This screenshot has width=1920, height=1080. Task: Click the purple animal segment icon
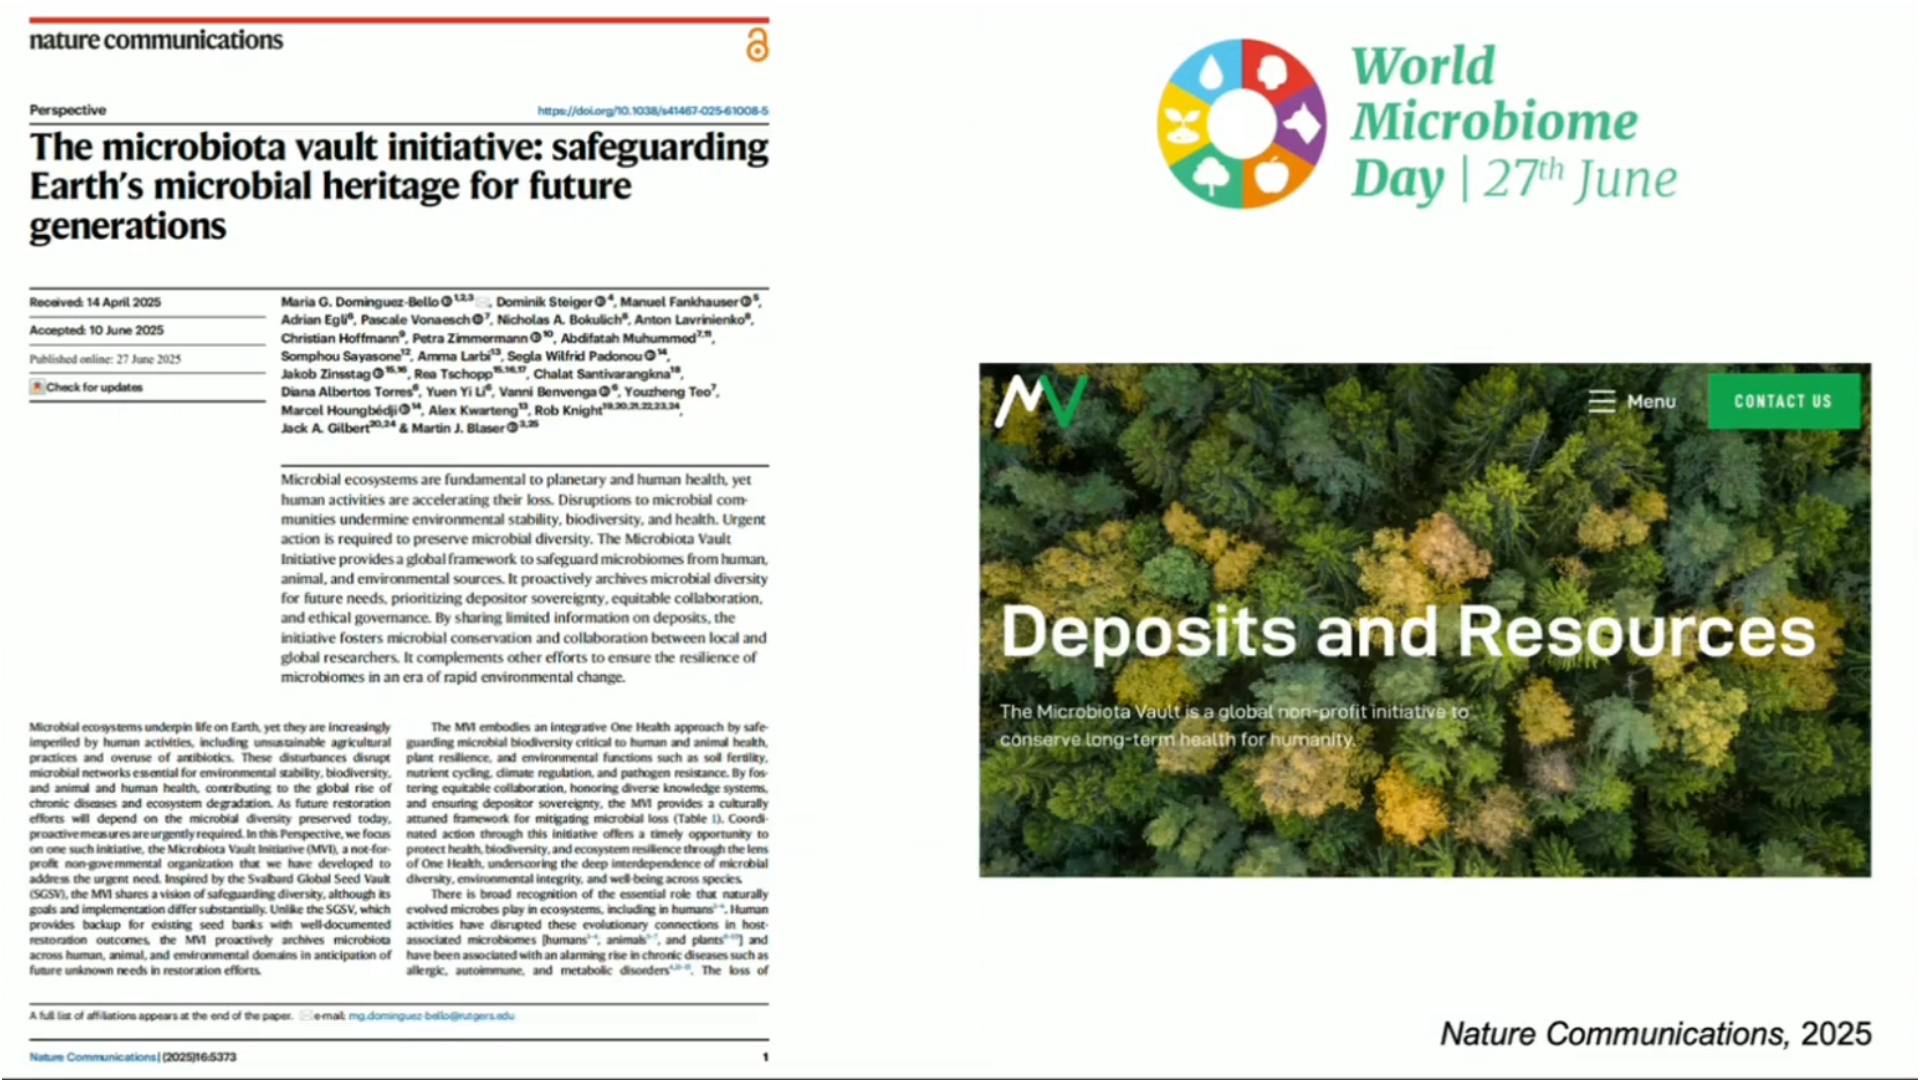1304,124
